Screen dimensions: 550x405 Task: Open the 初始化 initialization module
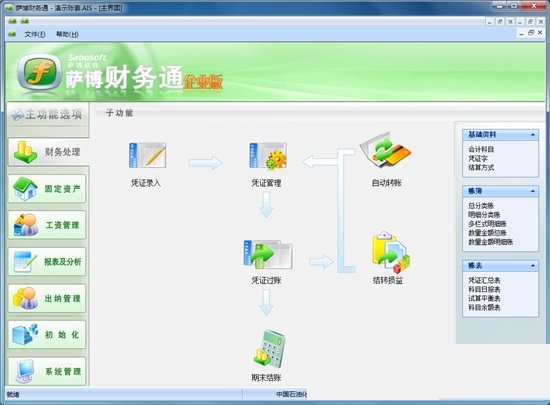(47, 335)
